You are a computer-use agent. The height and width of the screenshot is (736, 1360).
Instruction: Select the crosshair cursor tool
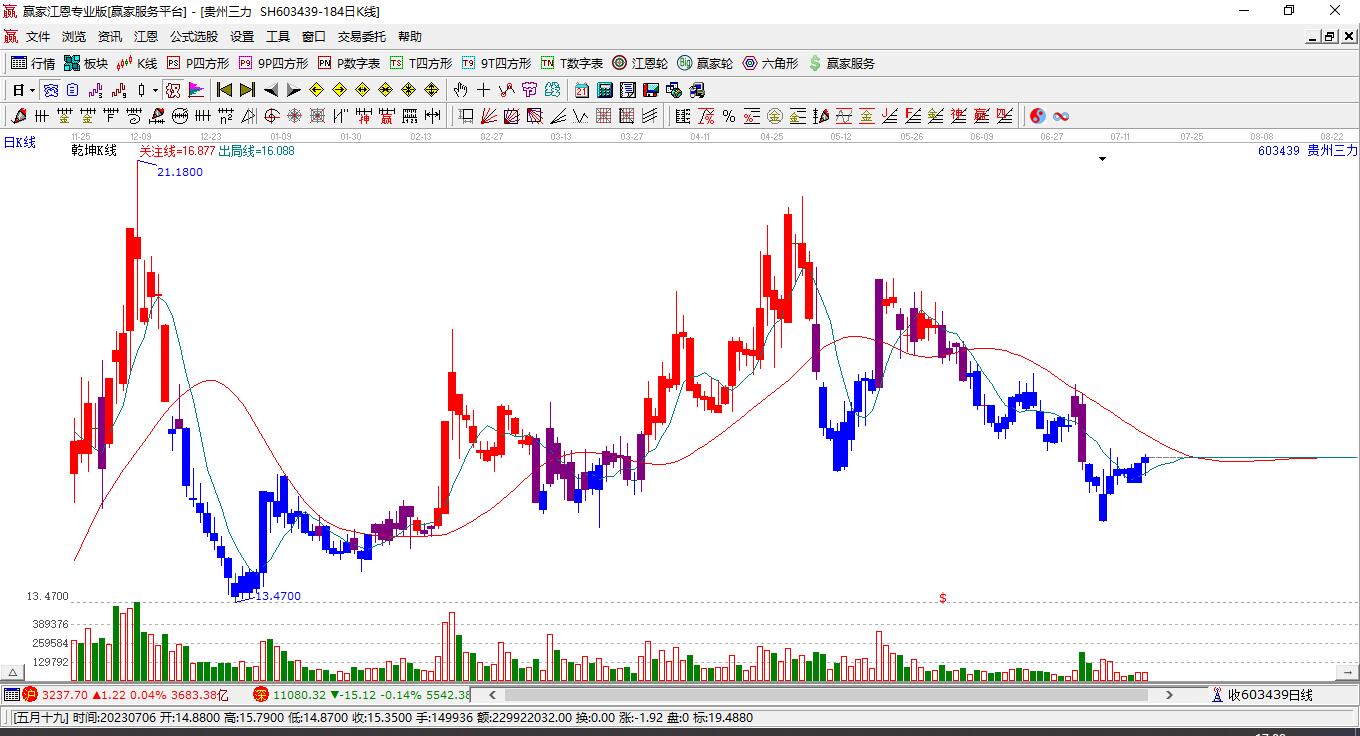click(x=484, y=90)
